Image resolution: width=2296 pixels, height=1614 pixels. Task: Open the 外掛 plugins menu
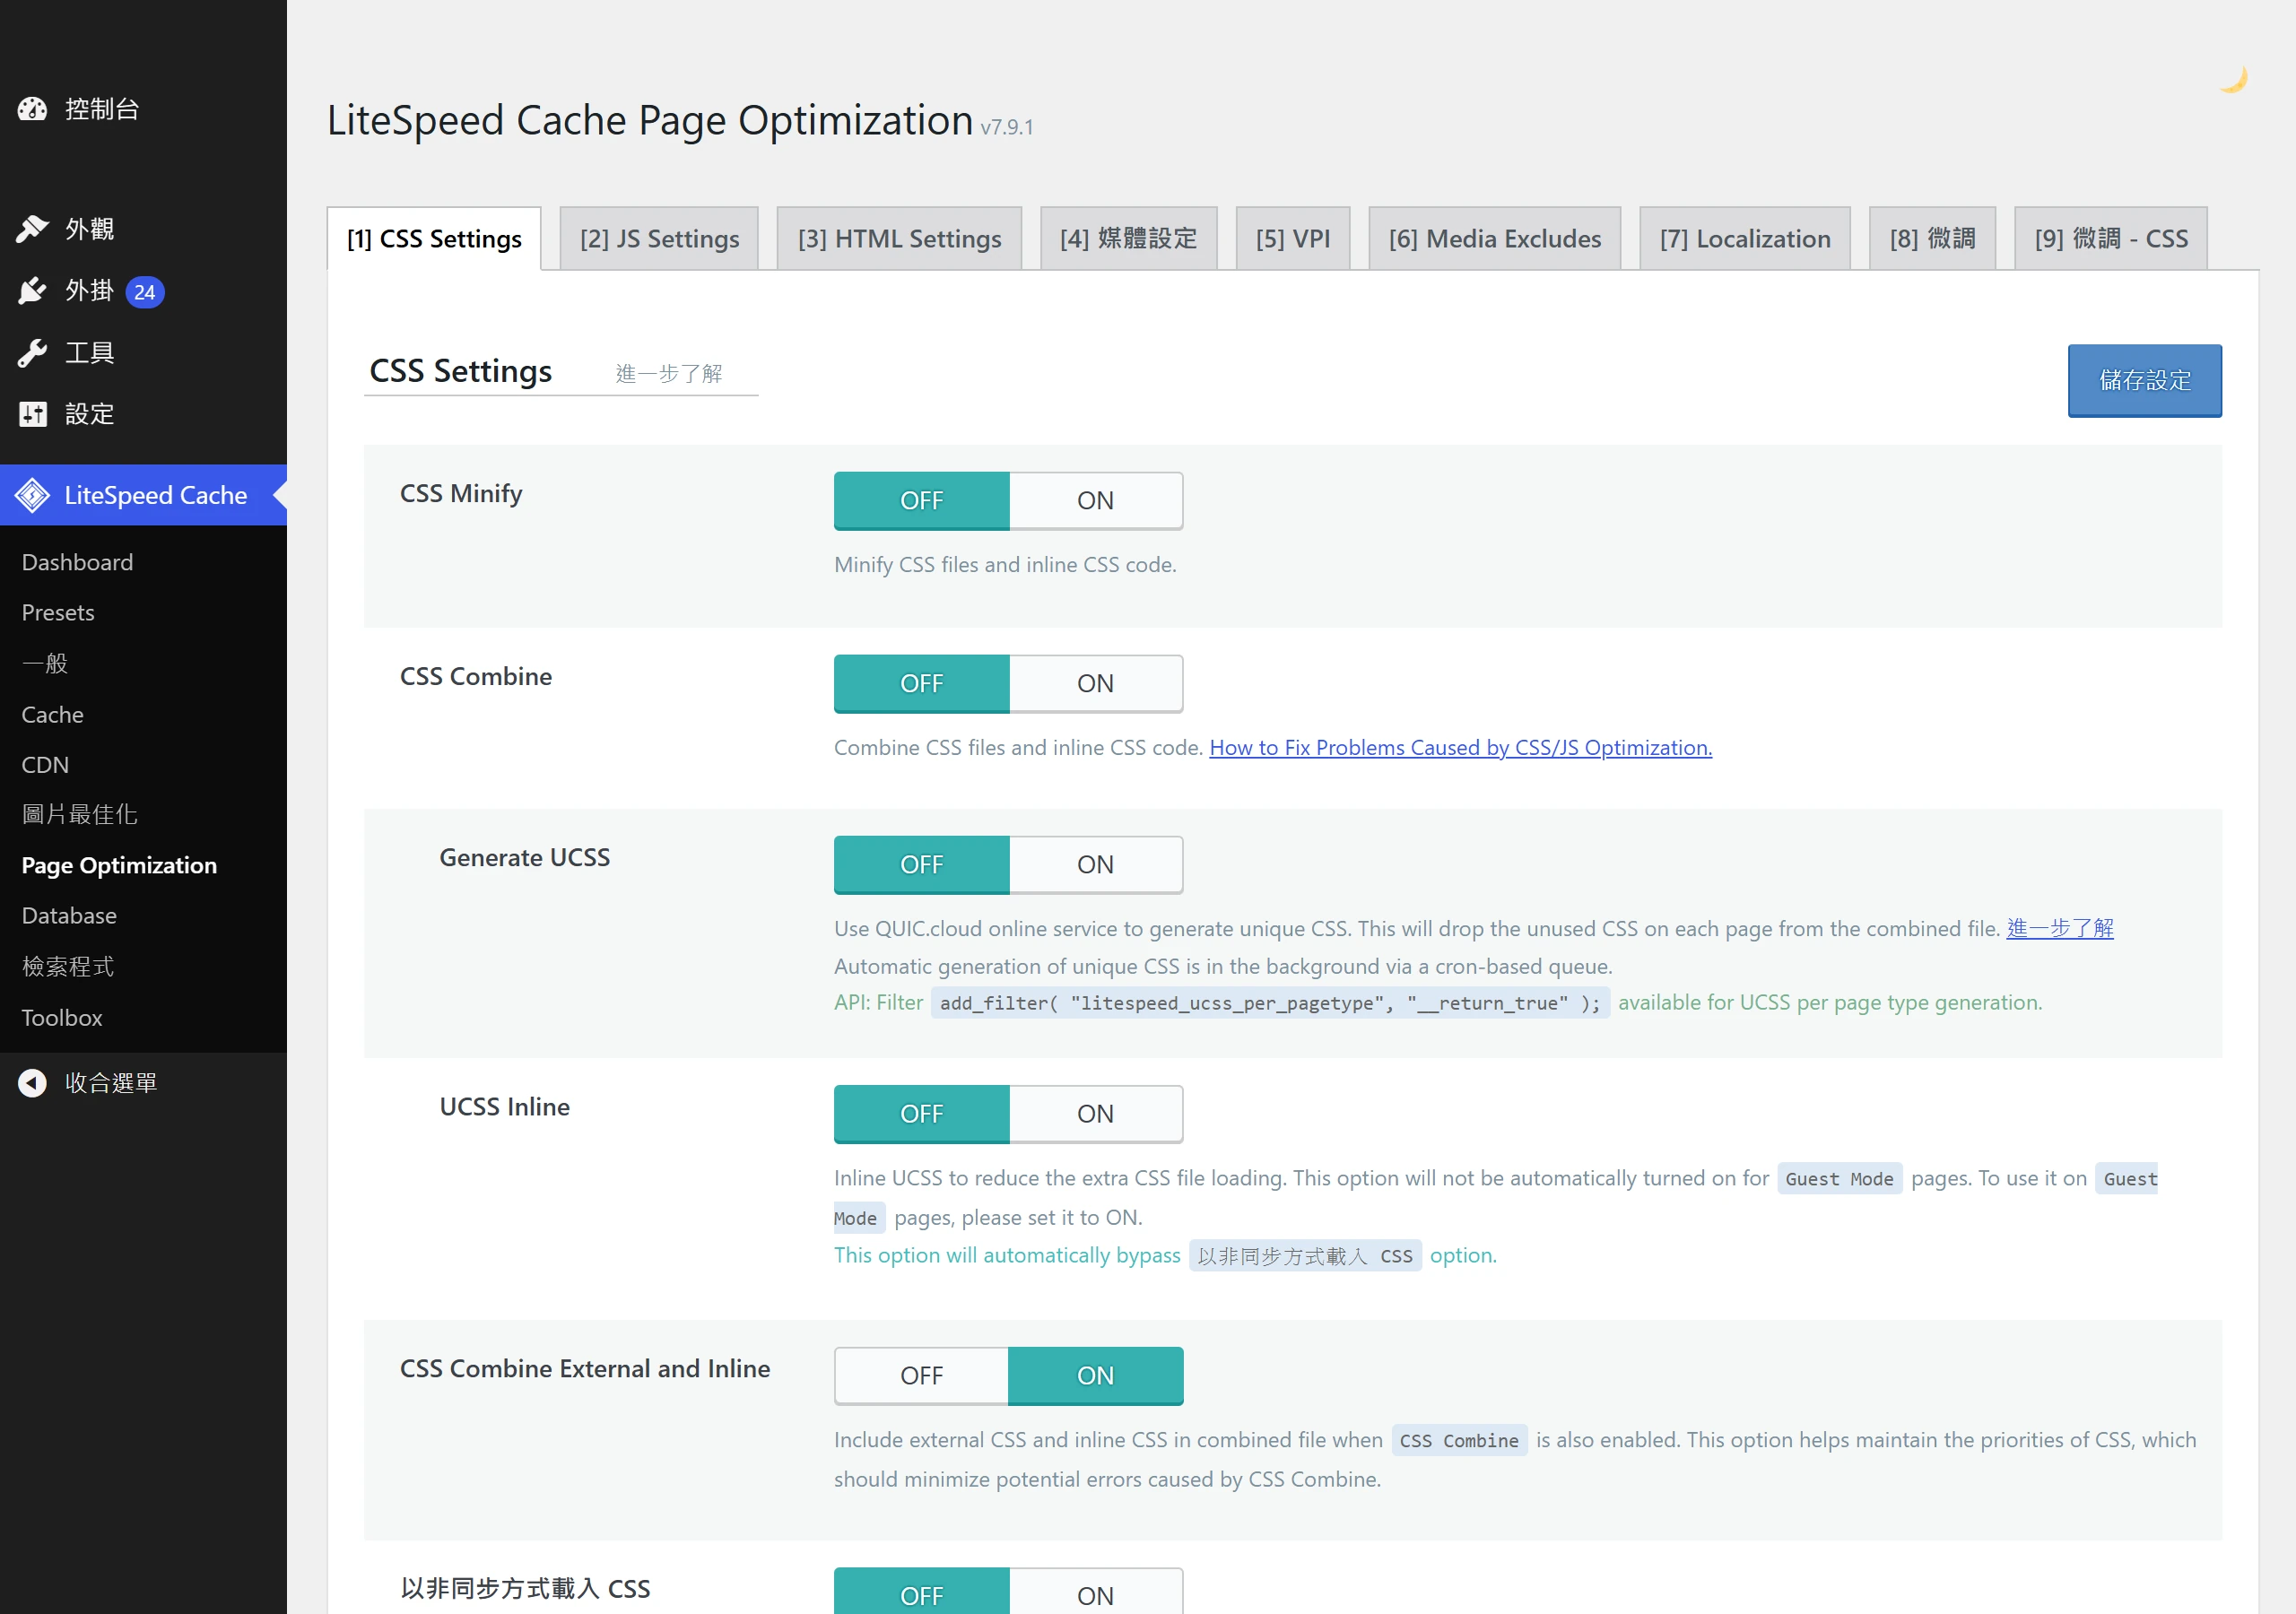point(143,291)
